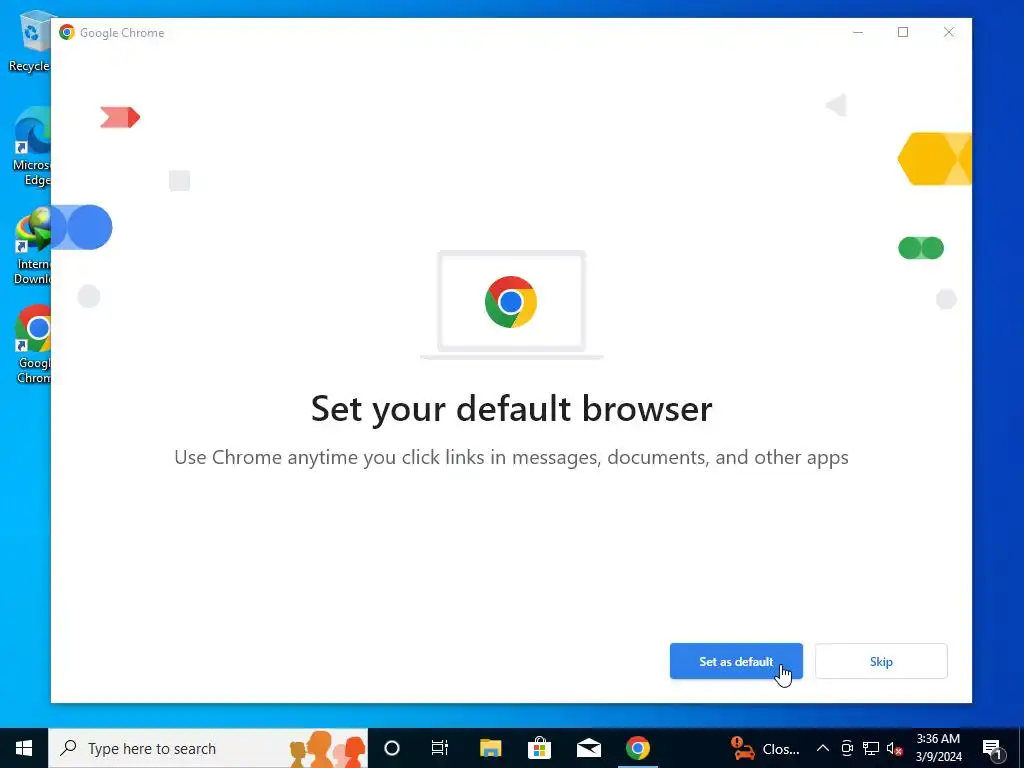Open the network status tray icon
The width and height of the screenshot is (1024, 768).
coord(871,748)
